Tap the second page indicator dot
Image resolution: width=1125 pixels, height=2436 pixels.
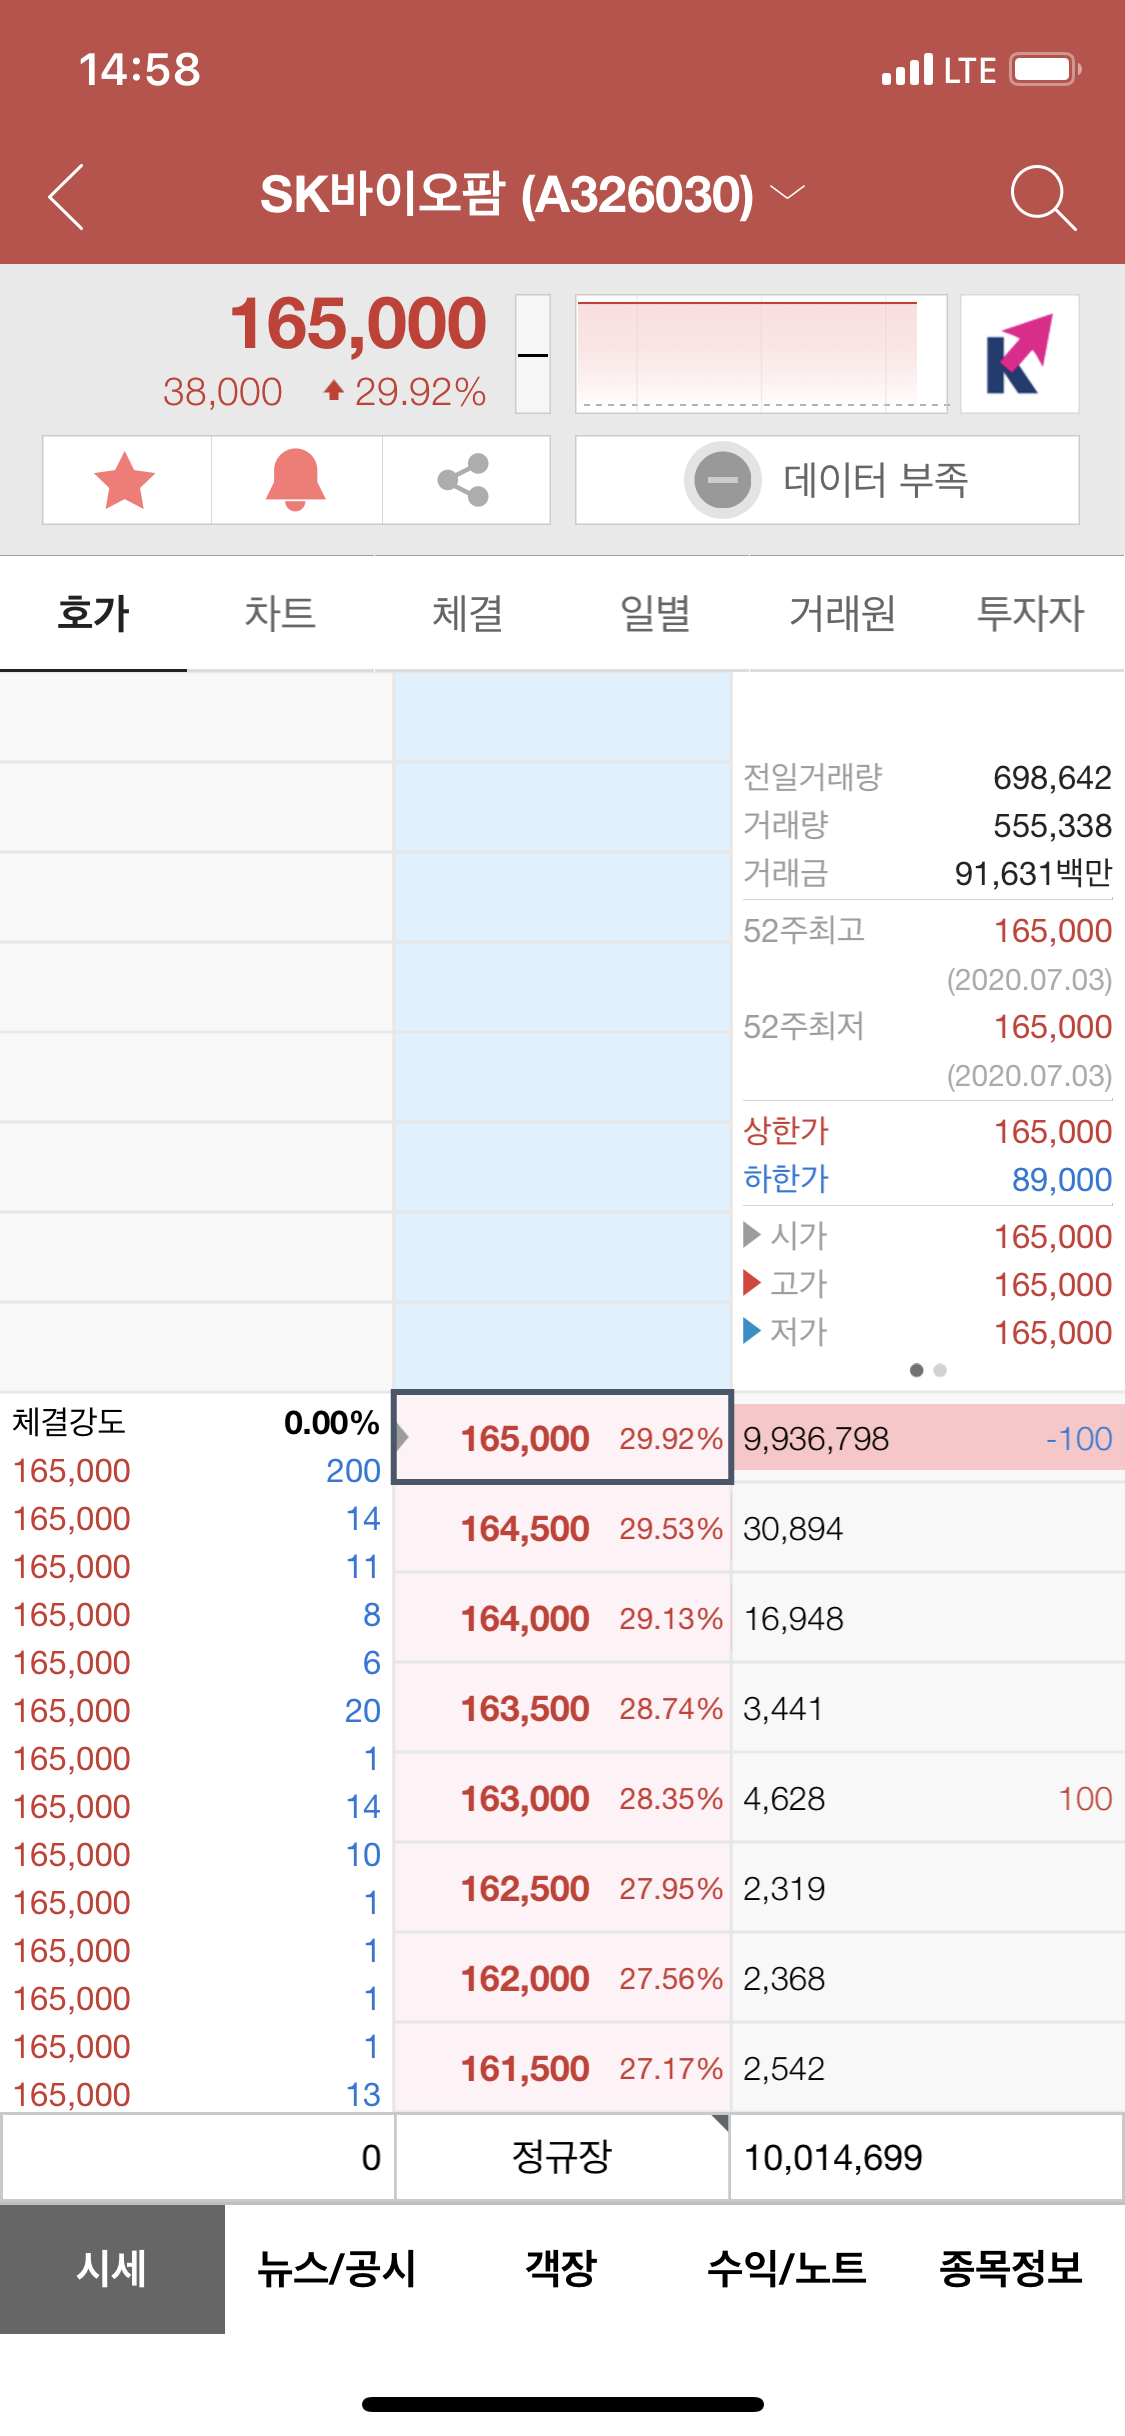pos(940,1370)
